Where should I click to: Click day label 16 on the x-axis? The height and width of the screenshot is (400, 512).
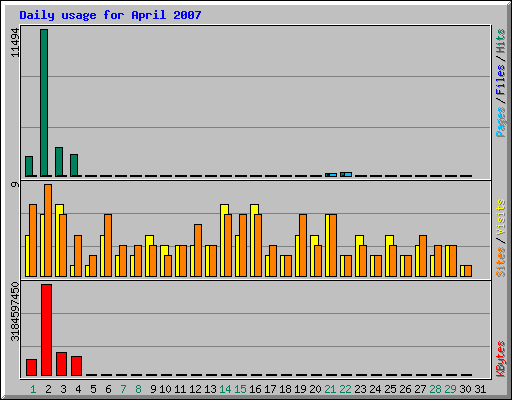coord(255,389)
